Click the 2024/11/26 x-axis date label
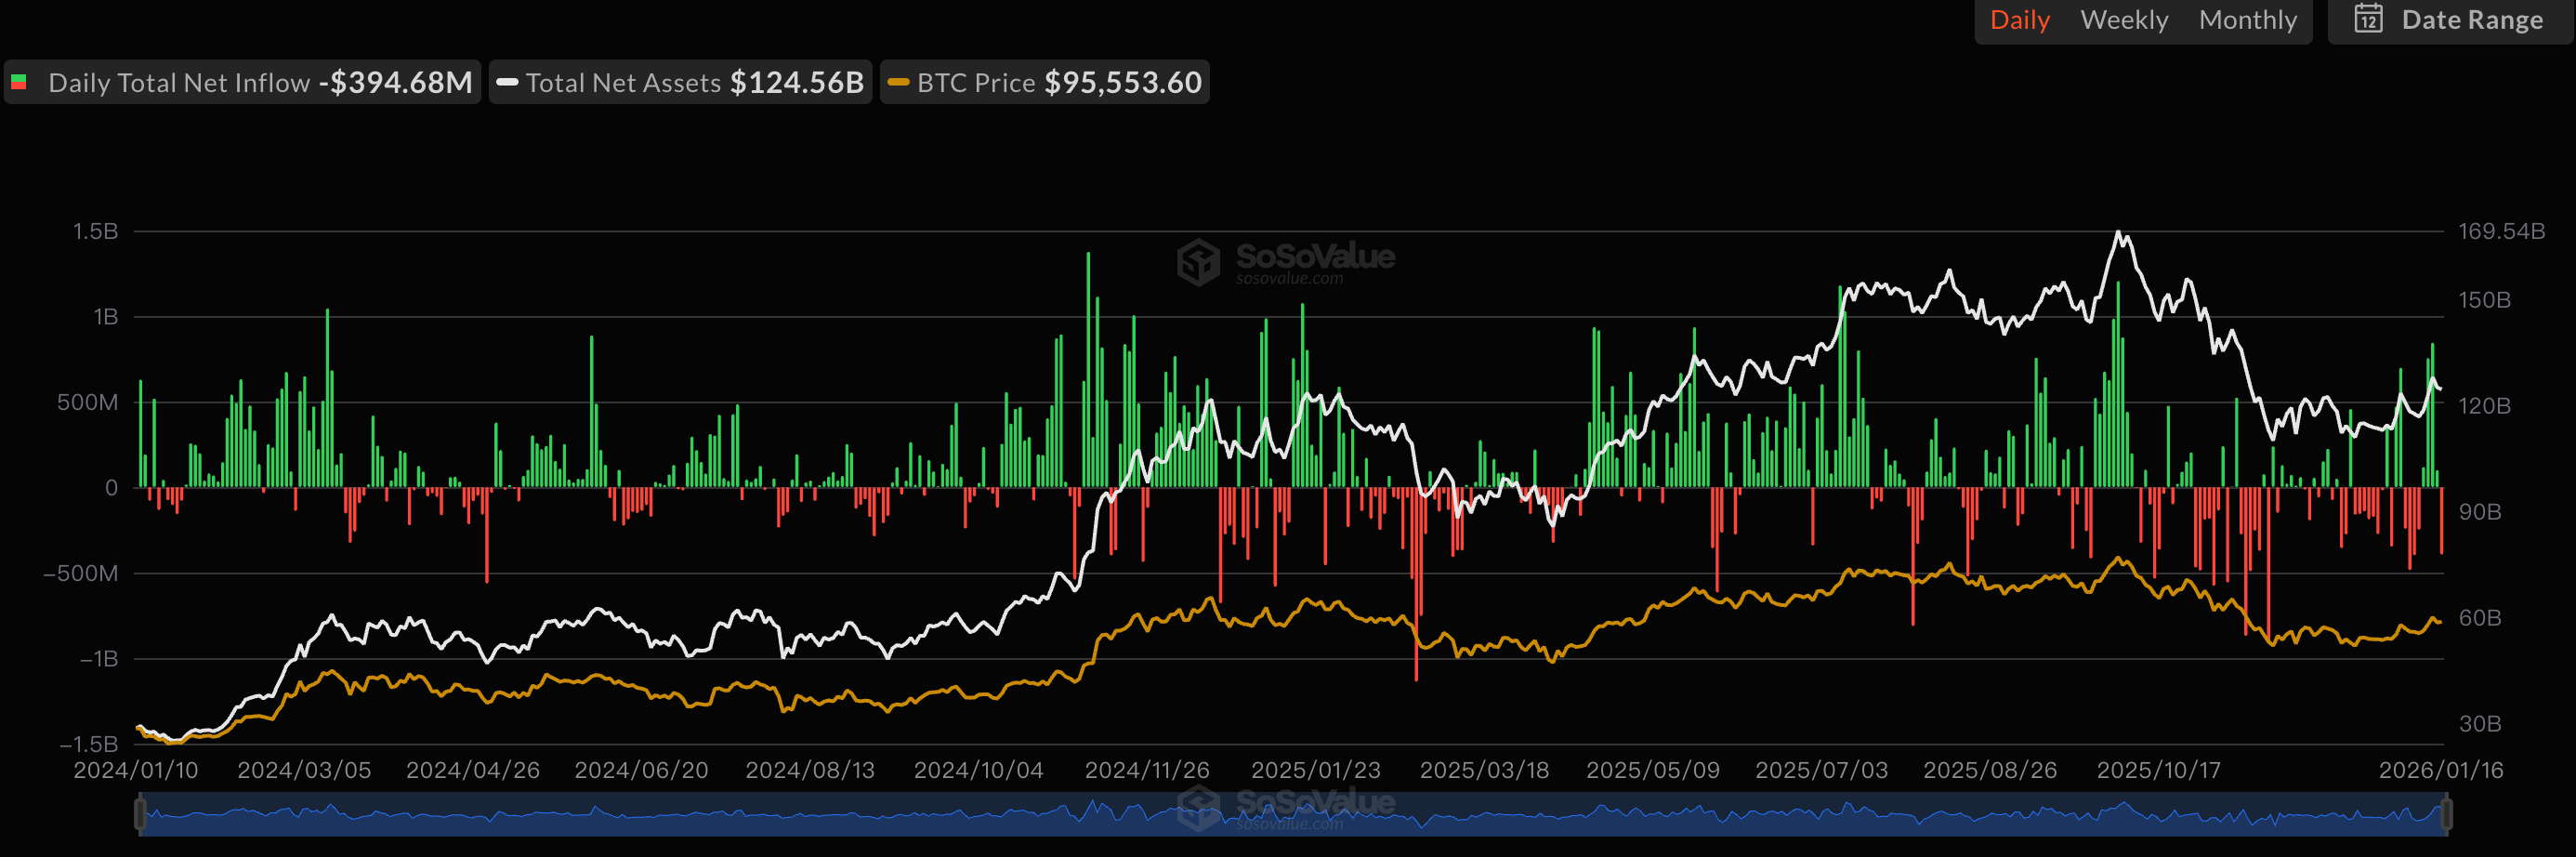 [x=1147, y=770]
